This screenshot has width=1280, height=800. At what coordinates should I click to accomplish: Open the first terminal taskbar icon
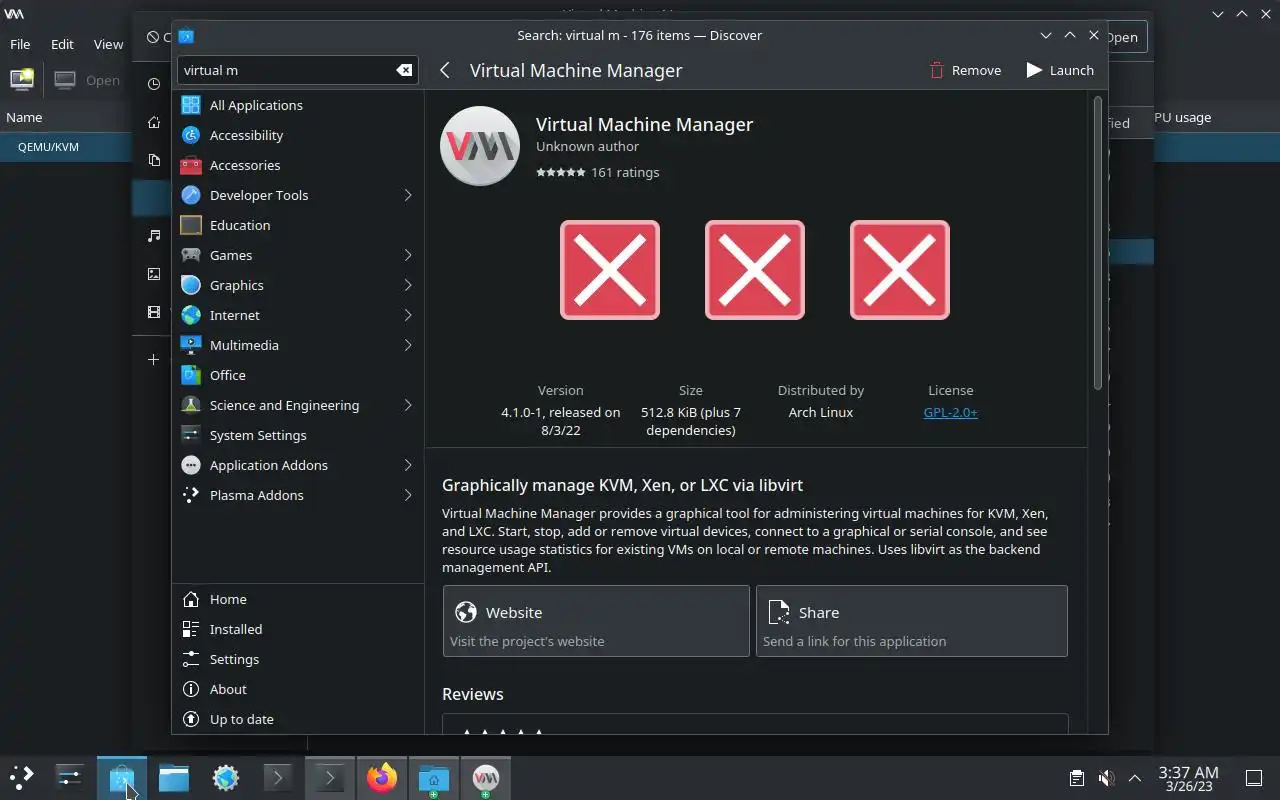pyautogui.click(x=278, y=777)
